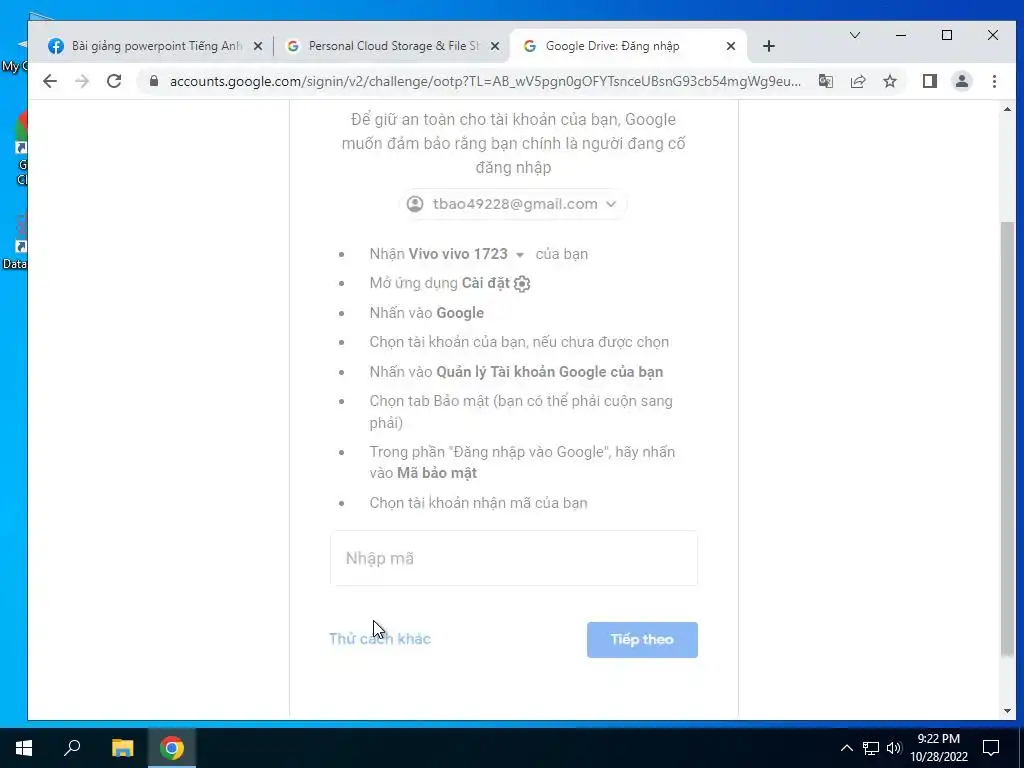Viewport: 1024px width, 768px height.
Task: Share this page from address bar
Action: coord(857,81)
